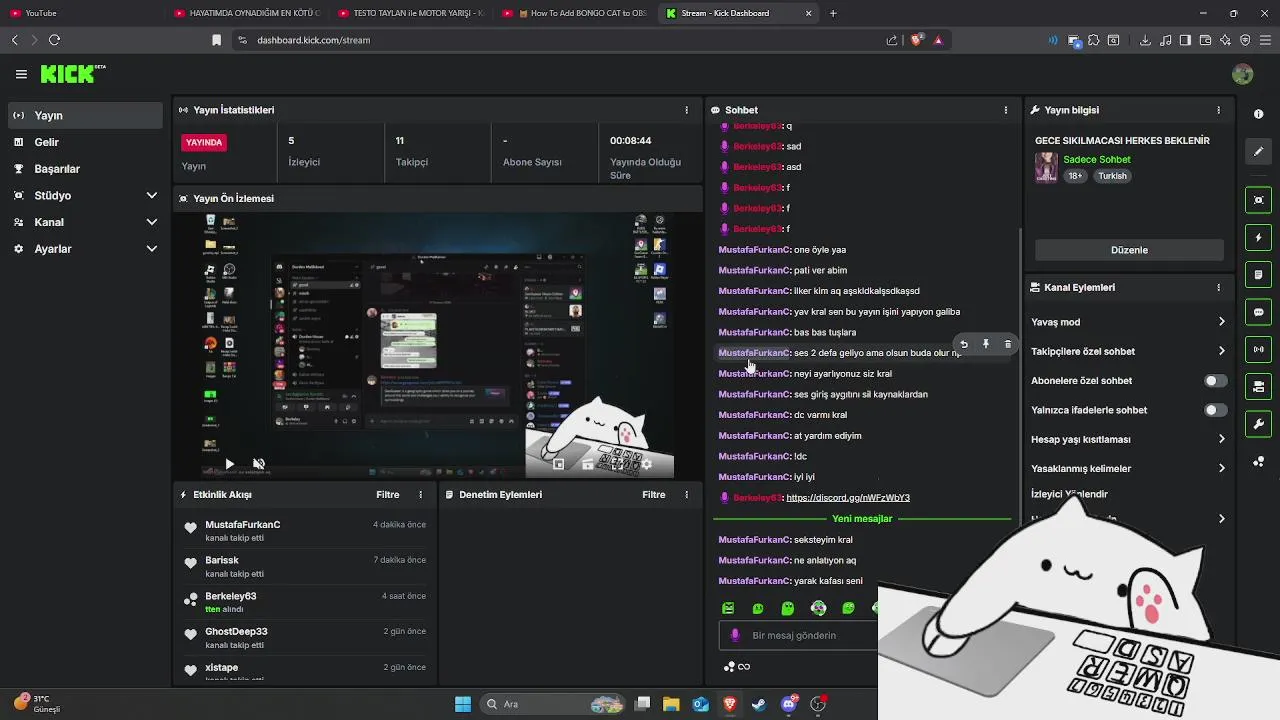This screenshot has width=1280, height=720.
Task: Switch to How To Add BONGO CAT tab
Action: [576, 13]
